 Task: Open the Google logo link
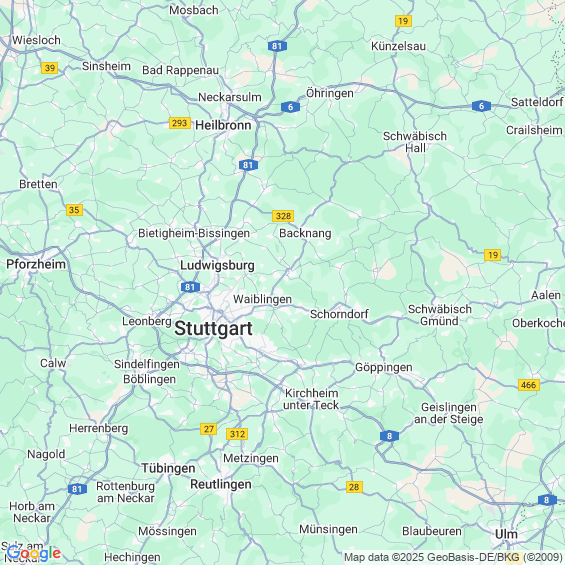tap(34, 554)
